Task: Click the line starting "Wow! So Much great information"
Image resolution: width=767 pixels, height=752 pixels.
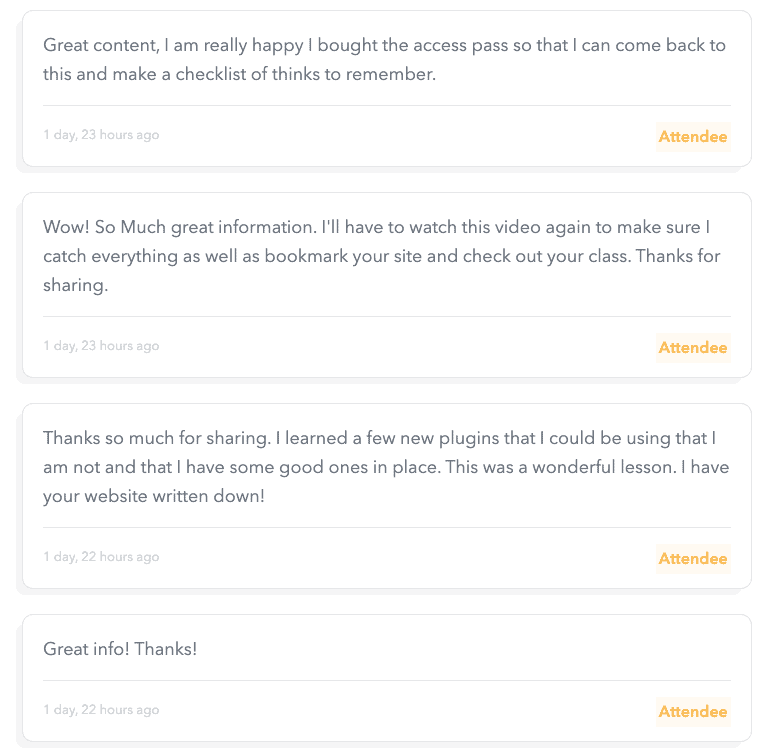Action: coord(377,227)
